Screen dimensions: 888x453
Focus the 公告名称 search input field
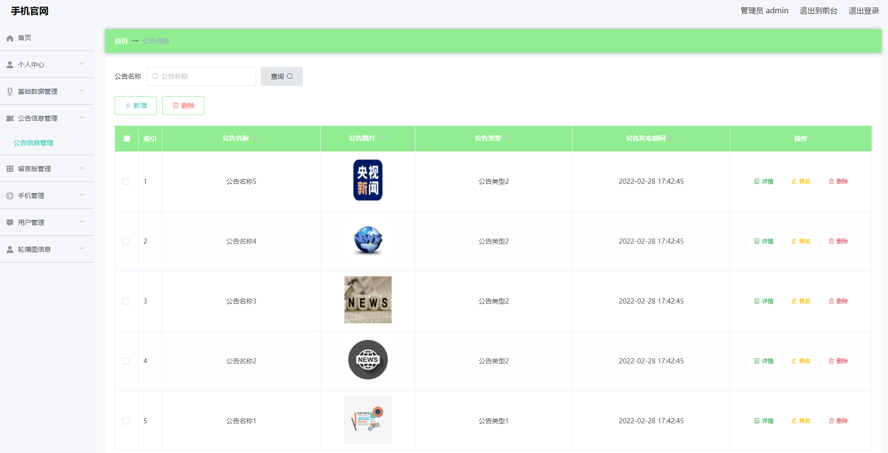click(x=205, y=76)
